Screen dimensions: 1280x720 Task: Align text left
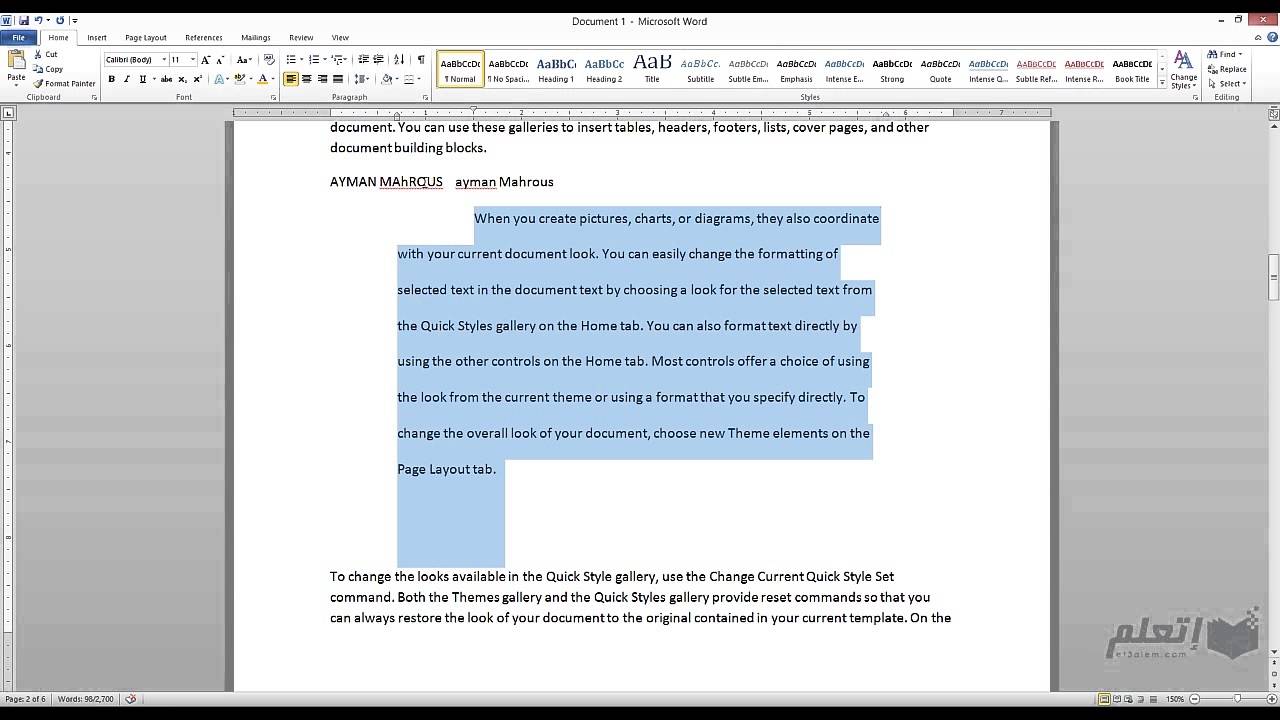pos(291,79)
